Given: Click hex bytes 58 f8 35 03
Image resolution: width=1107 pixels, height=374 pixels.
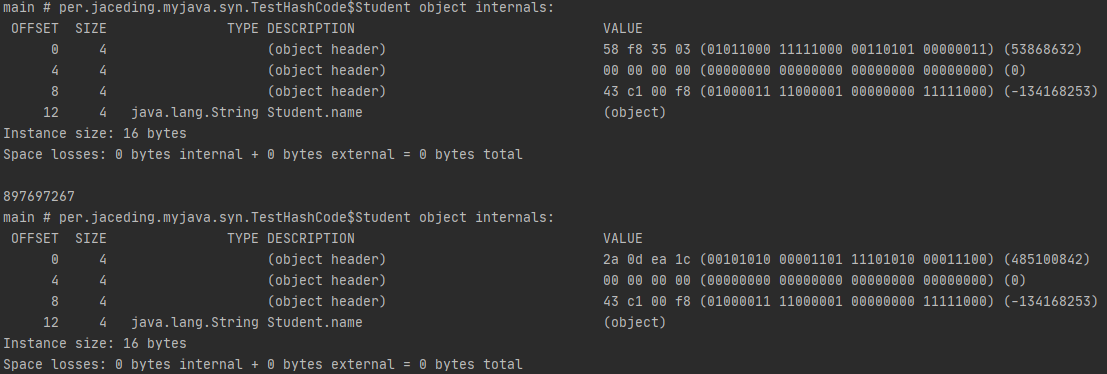Looking at the screenshot, I should (x=647, y=49).
